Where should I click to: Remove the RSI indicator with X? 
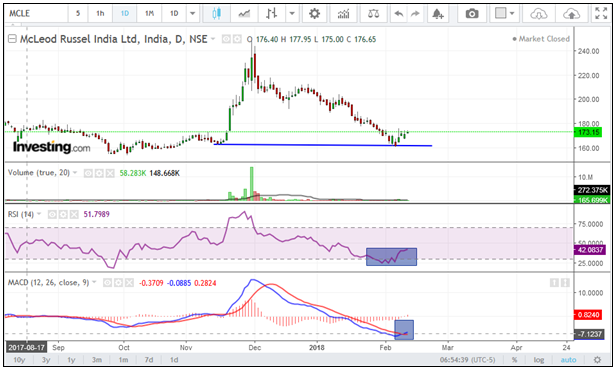click(74, 214)
